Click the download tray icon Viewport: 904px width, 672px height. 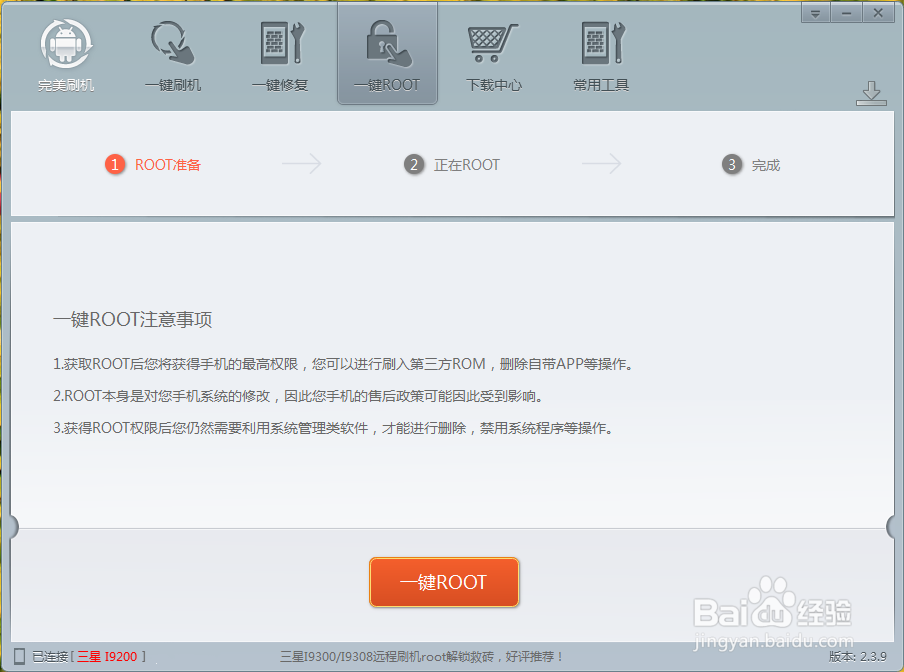[x=871, y=93]
